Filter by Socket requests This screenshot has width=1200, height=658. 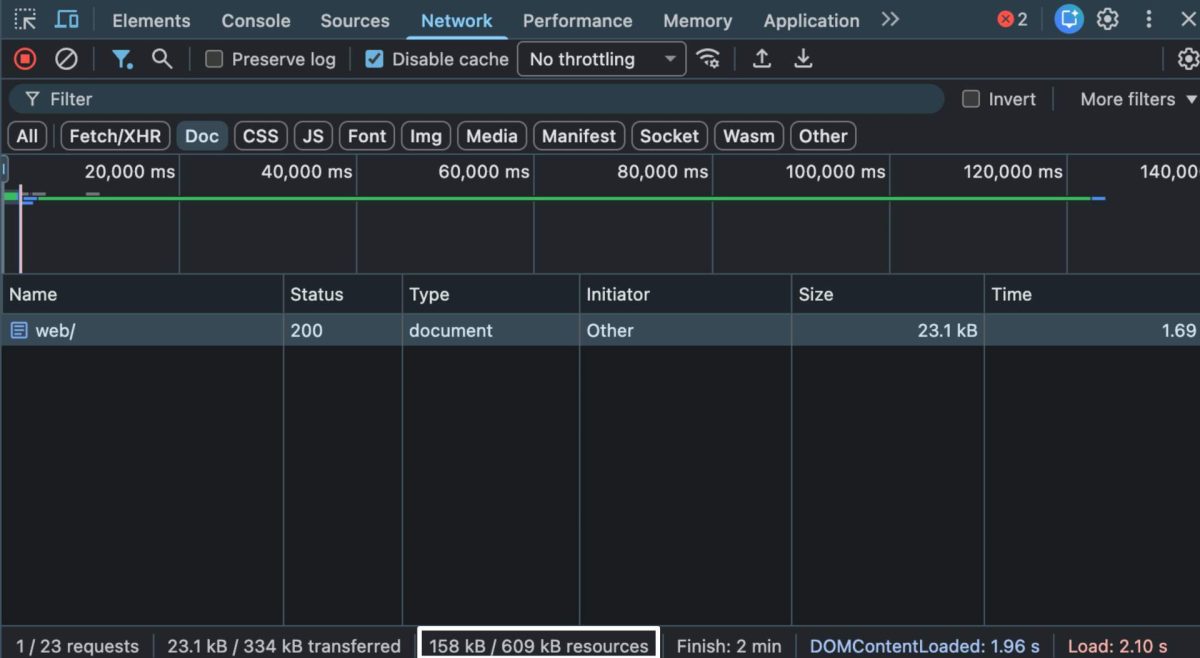coord(669,136)
